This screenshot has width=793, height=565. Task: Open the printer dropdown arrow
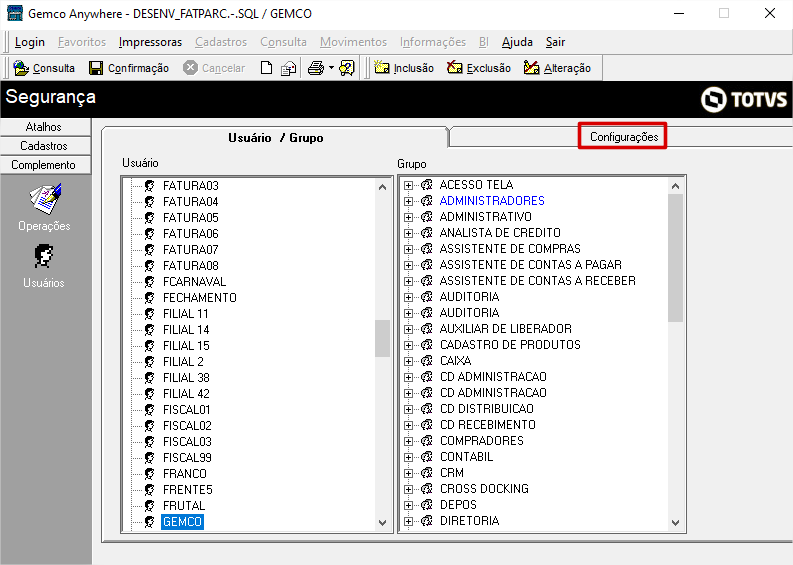[331, 67]
